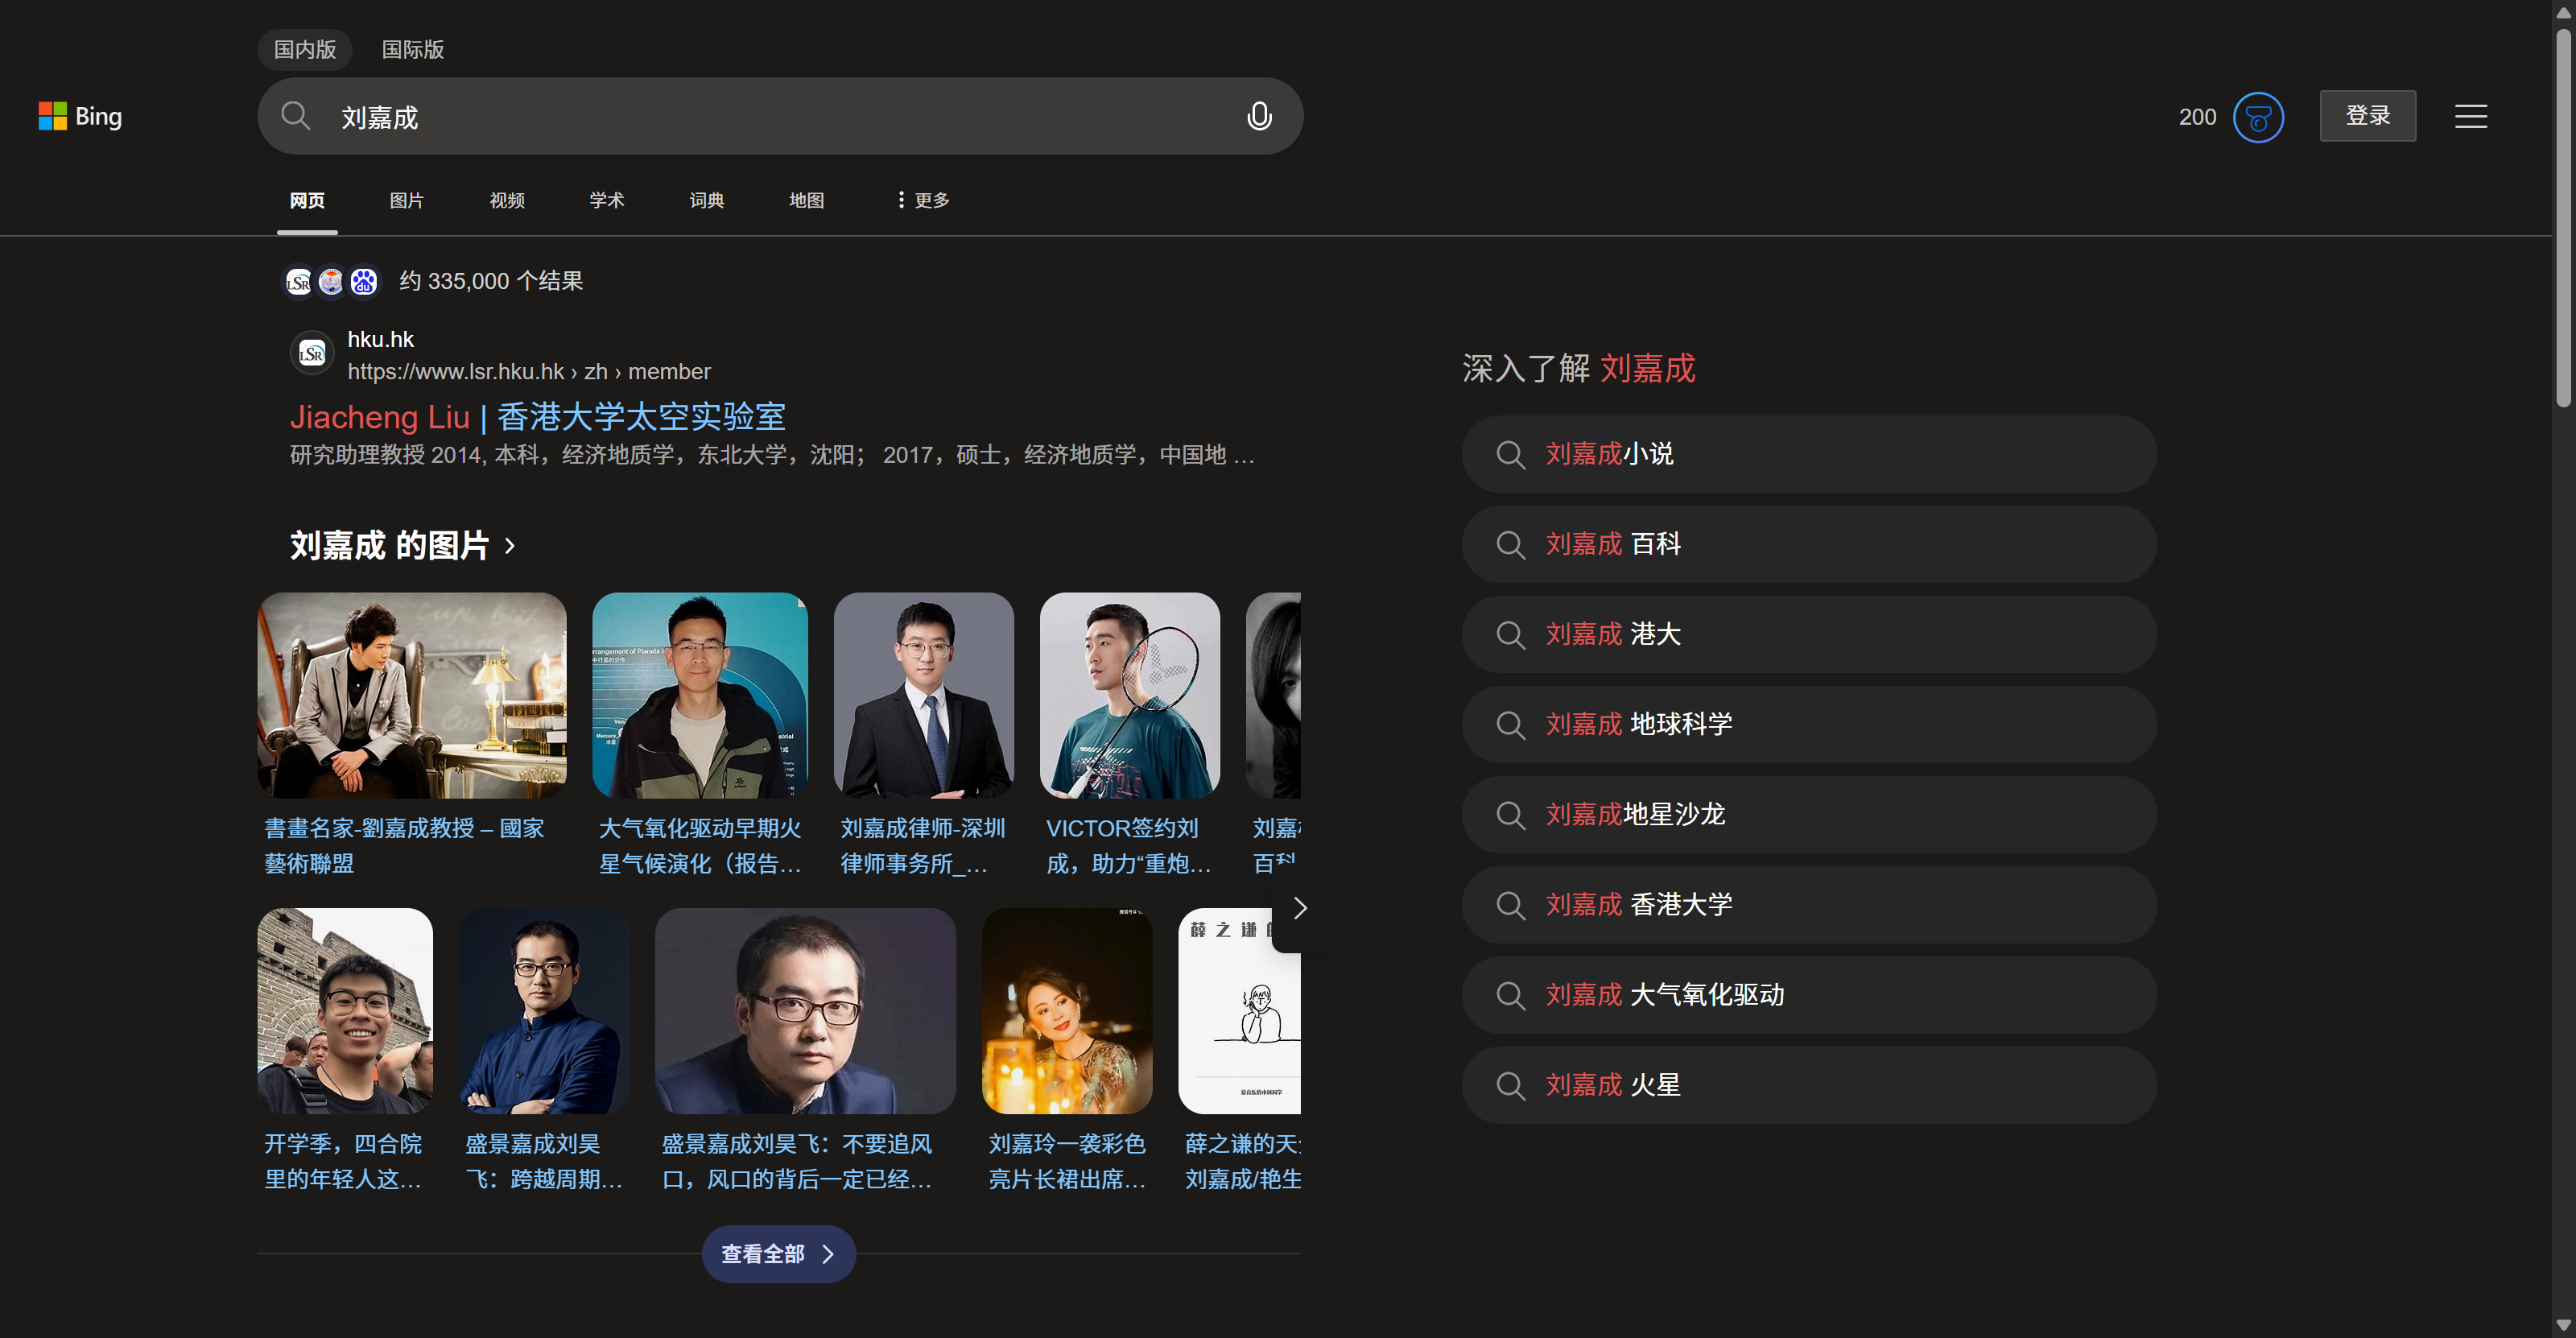Viewport: 2576px width, 1338px height.
Task: Switch to 国内版 search mode
Action: coord(305,49)
